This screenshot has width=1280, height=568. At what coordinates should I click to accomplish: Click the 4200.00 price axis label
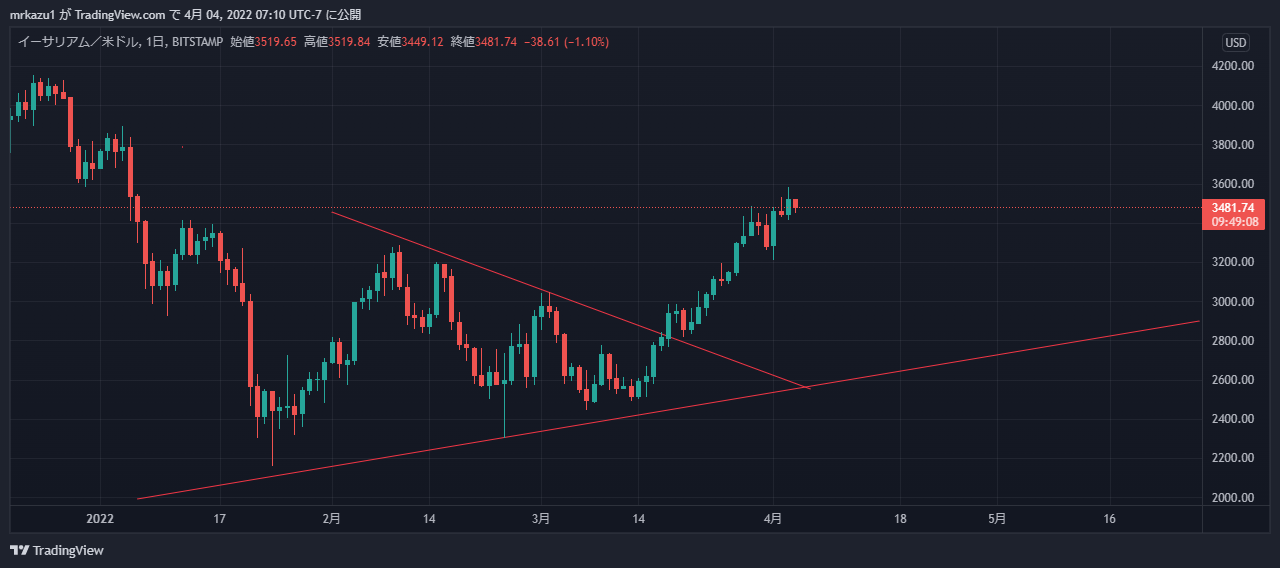click(1232, 66)
